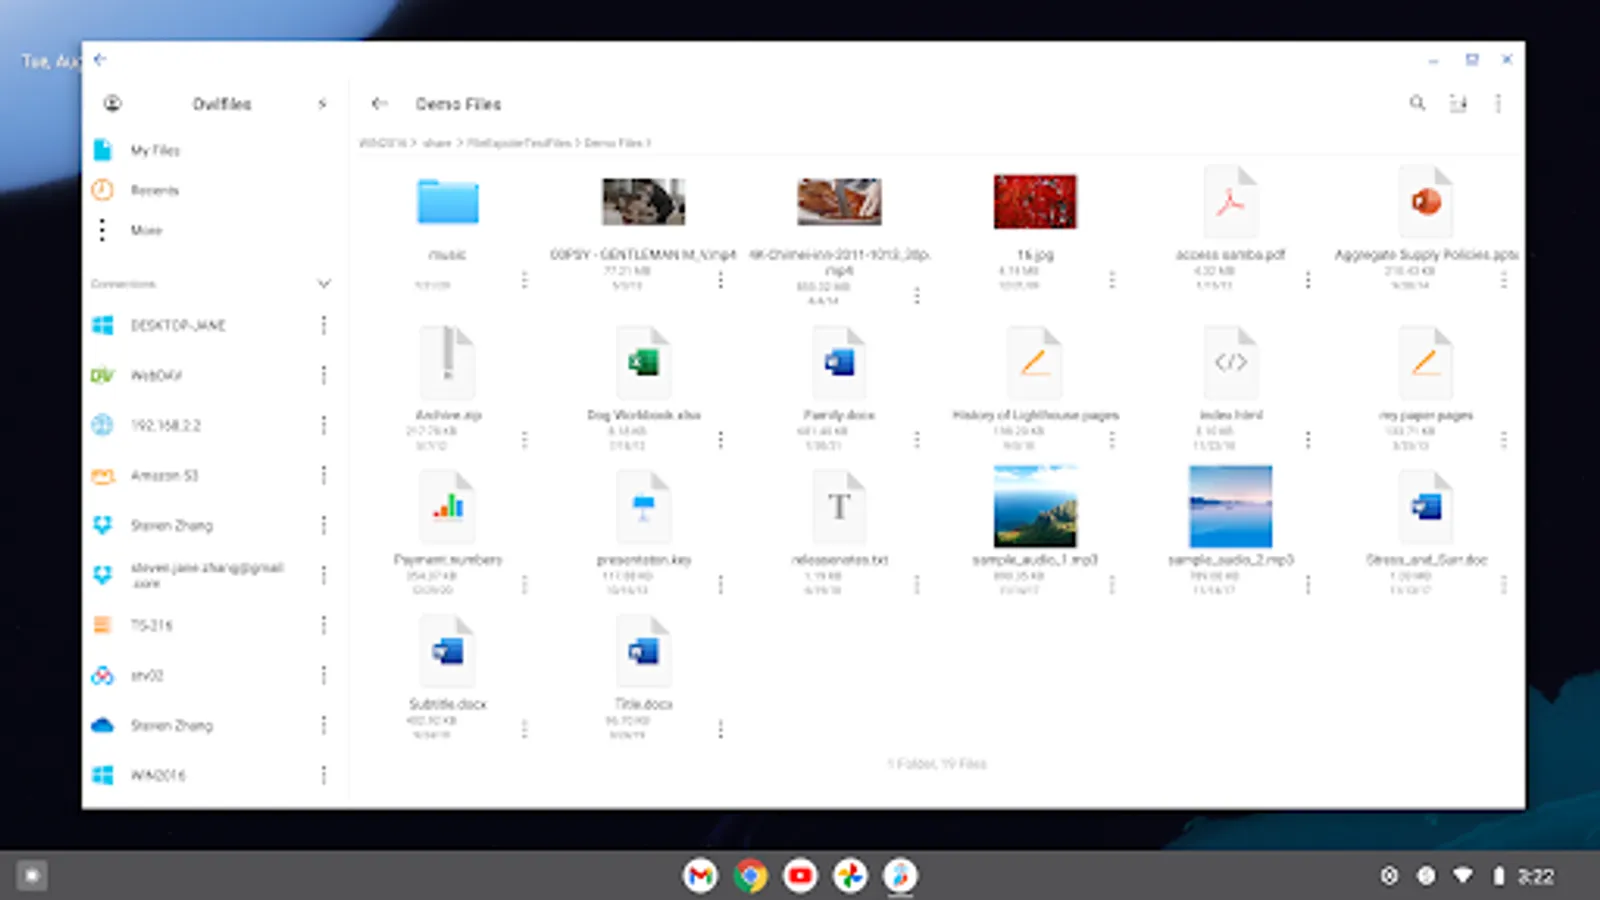Open Aggregate Supply Policies PowerPoint file

1426,202
